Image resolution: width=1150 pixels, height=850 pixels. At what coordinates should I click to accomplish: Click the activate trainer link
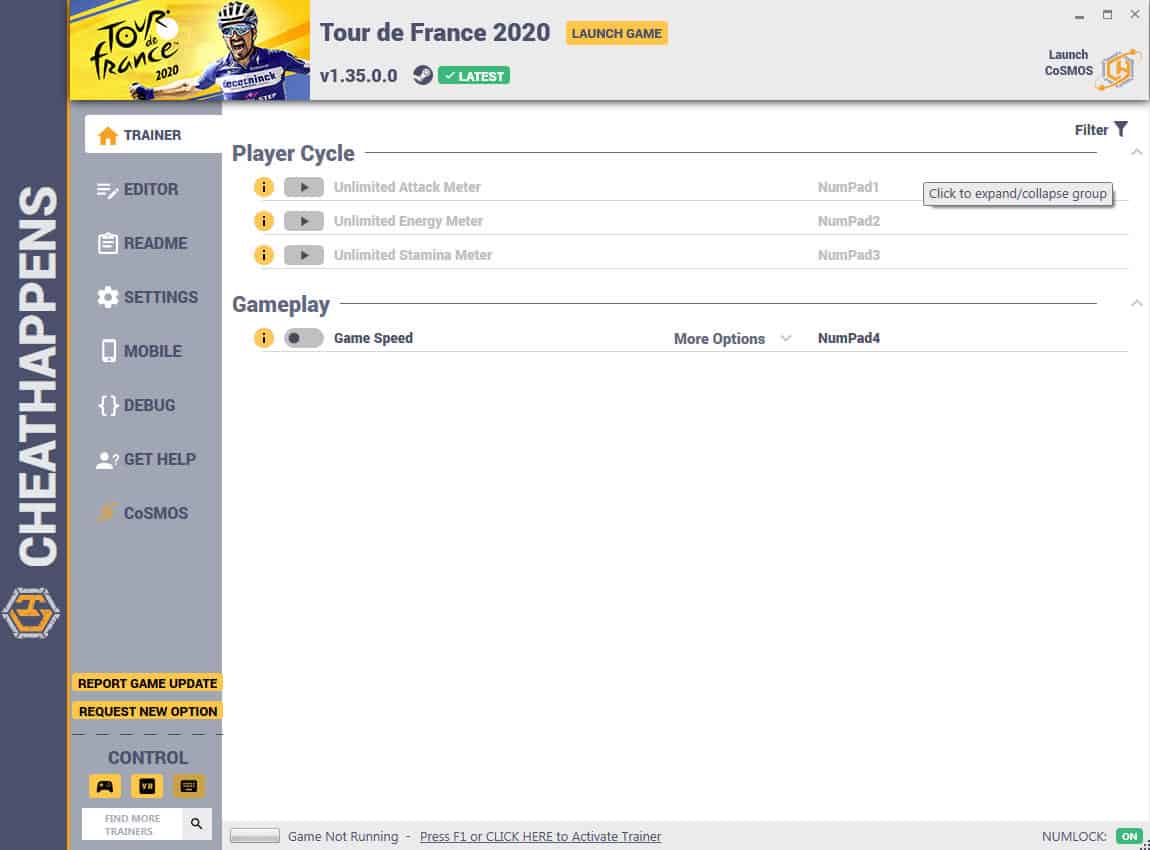click(541, 836)
